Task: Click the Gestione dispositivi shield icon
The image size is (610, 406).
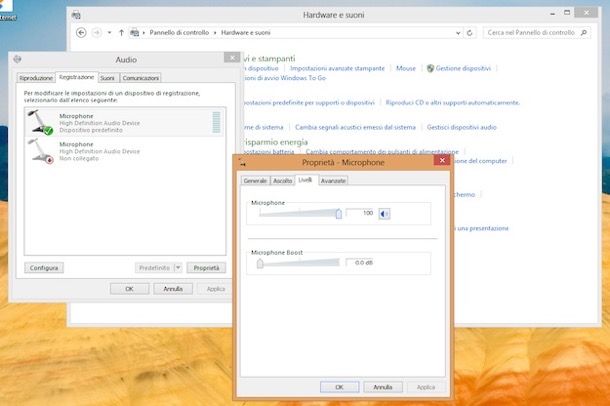Action: pyautogui.click(x=430, y=68)
